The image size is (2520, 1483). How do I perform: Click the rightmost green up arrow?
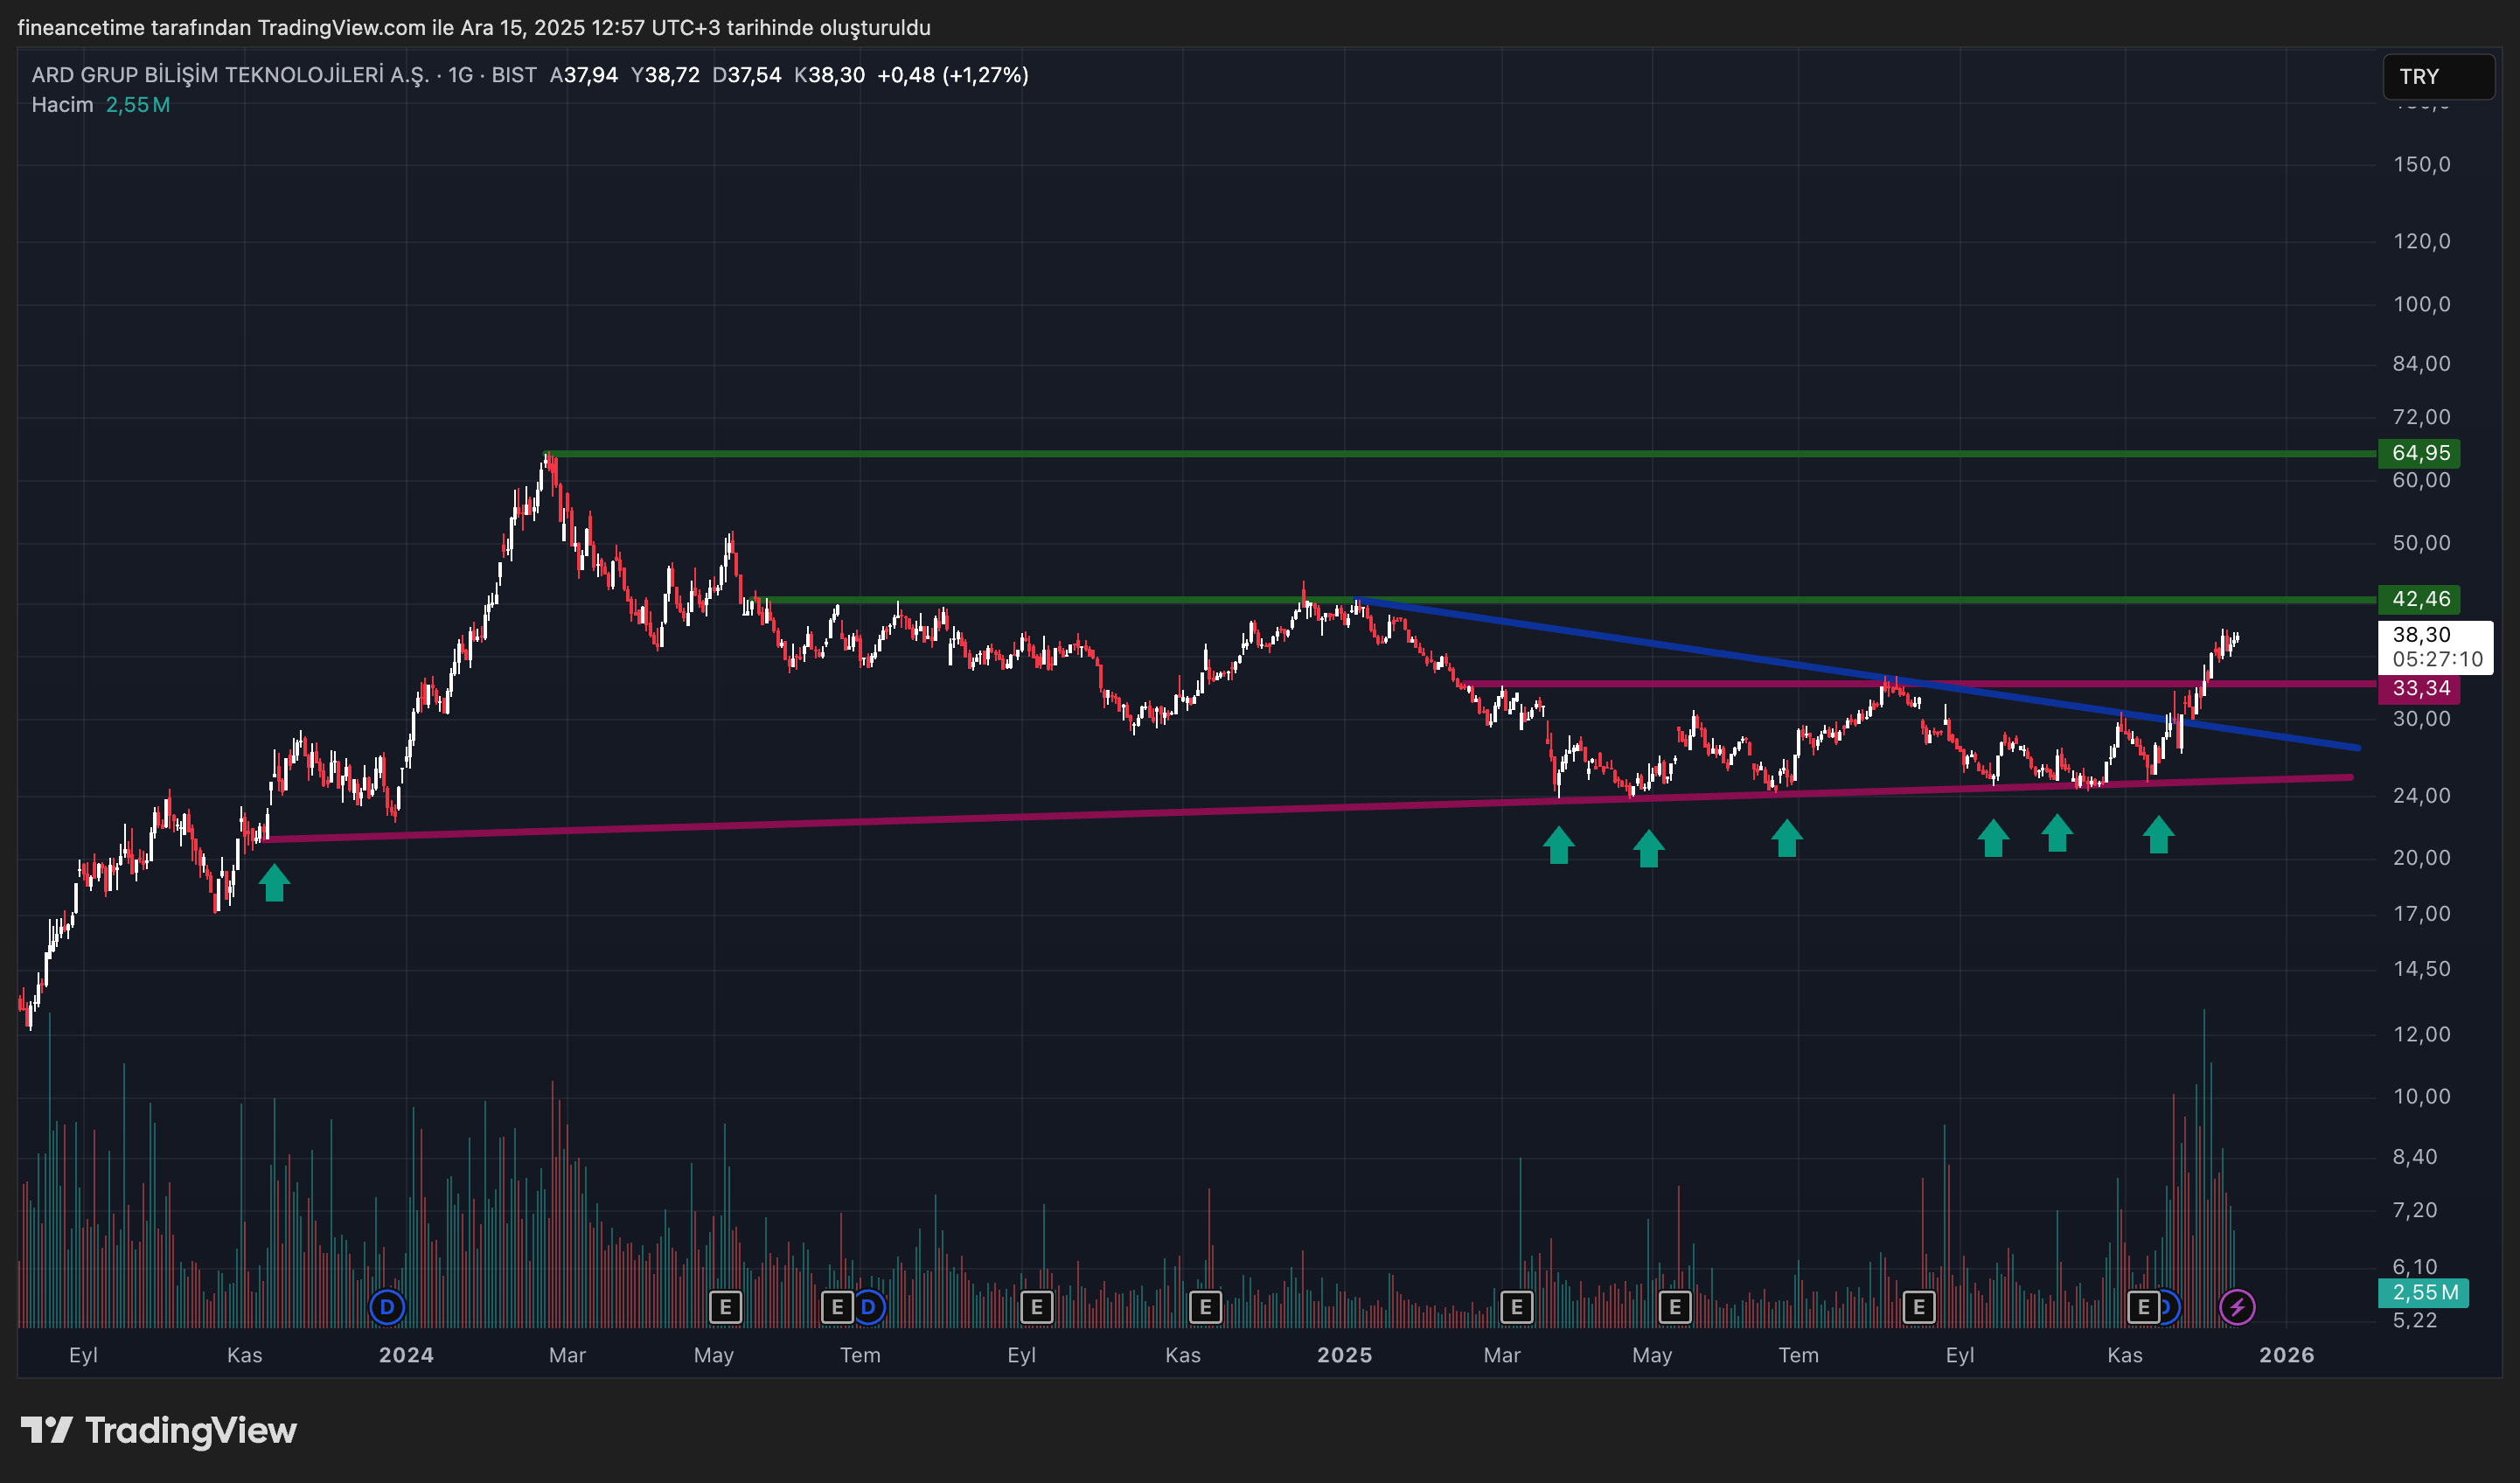[2158, 834]
